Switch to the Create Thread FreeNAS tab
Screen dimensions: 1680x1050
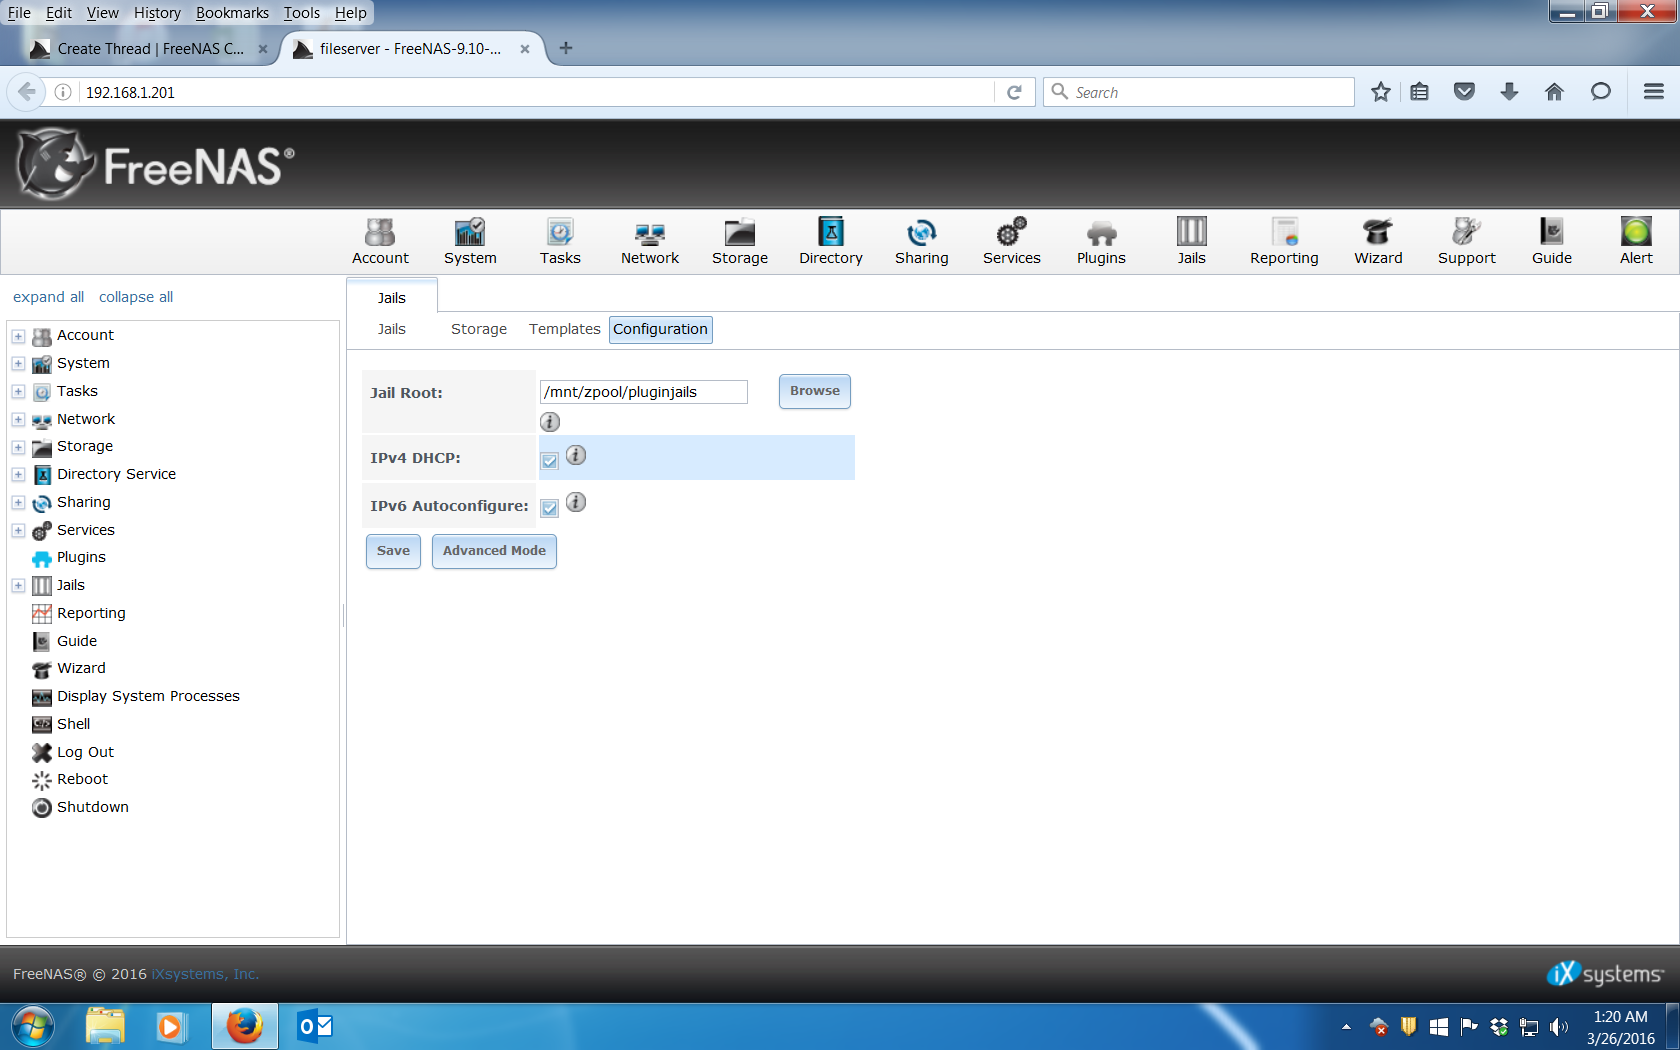(150, 48)
